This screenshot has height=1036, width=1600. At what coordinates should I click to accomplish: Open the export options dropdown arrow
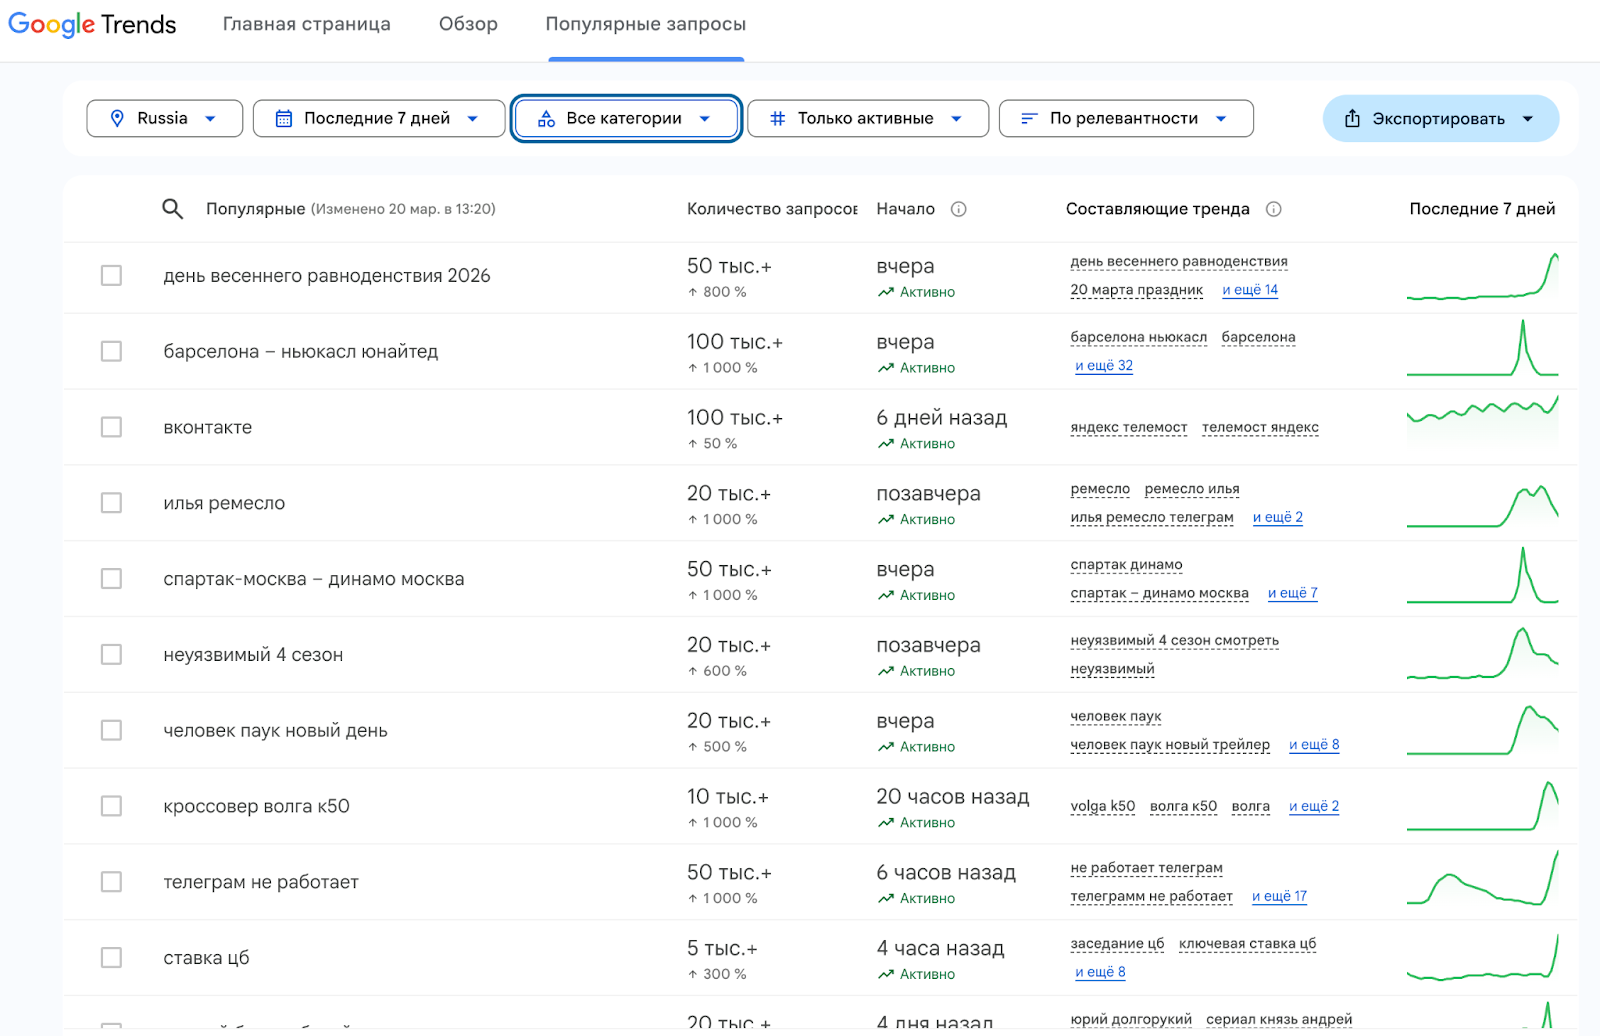pyautogui.click(x=1527, y=118)
